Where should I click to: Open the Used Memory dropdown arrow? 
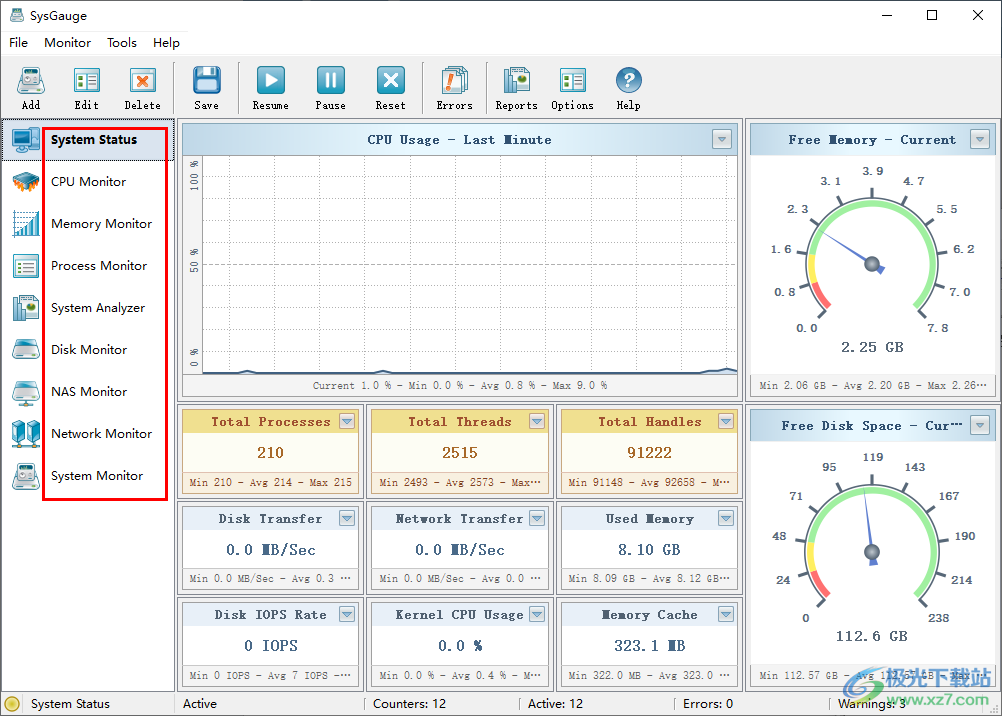click(x=725, y=518)
